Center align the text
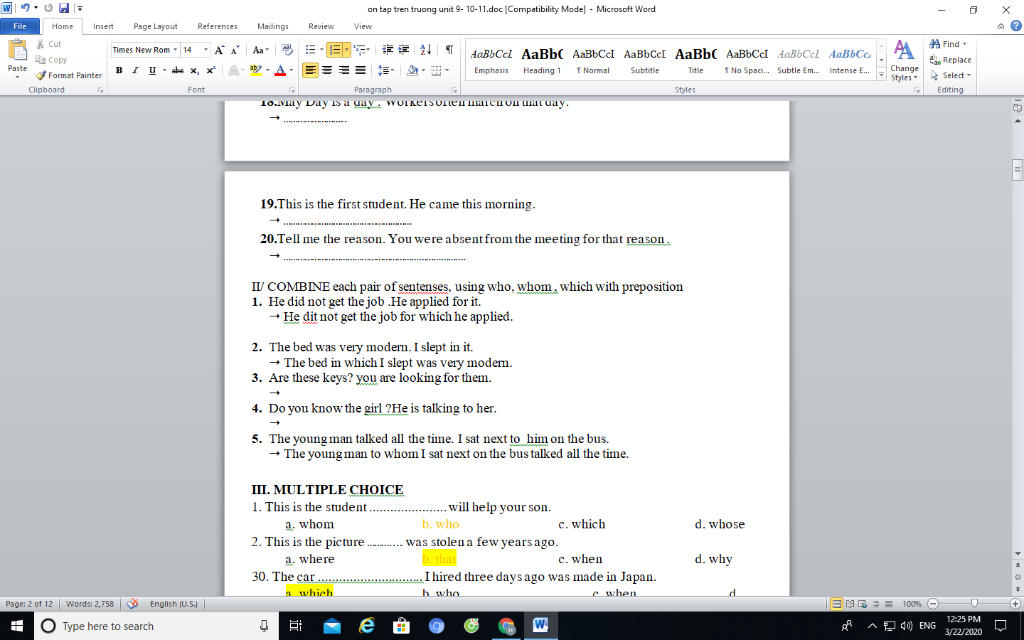Image resolution: width=1024 pixels, height=640 pixels. [327, 70]
